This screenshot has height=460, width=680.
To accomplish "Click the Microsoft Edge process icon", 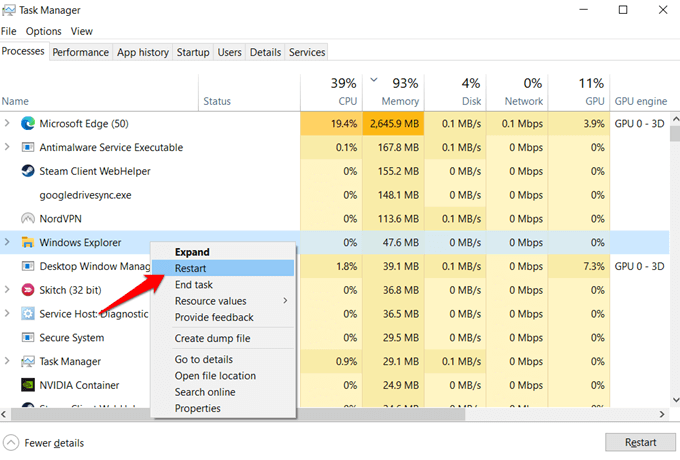I will click(28, 124).
